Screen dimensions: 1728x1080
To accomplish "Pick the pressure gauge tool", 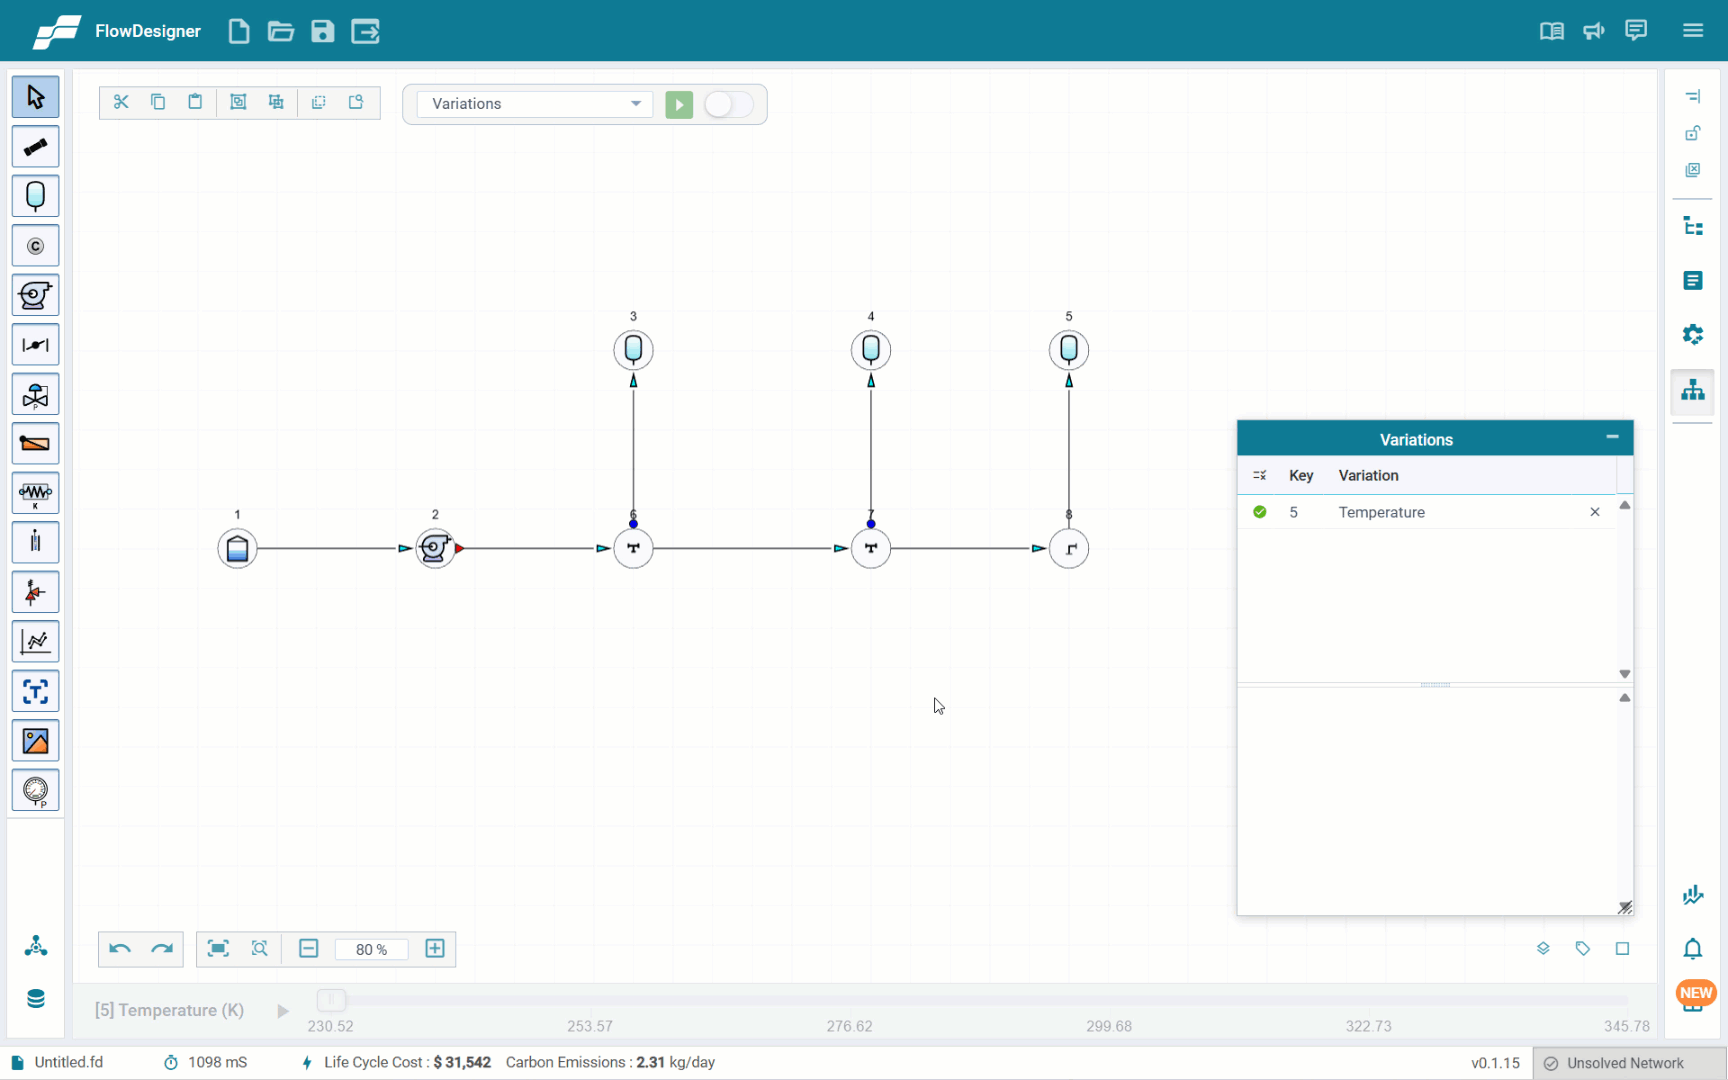I will pos(35,790).
